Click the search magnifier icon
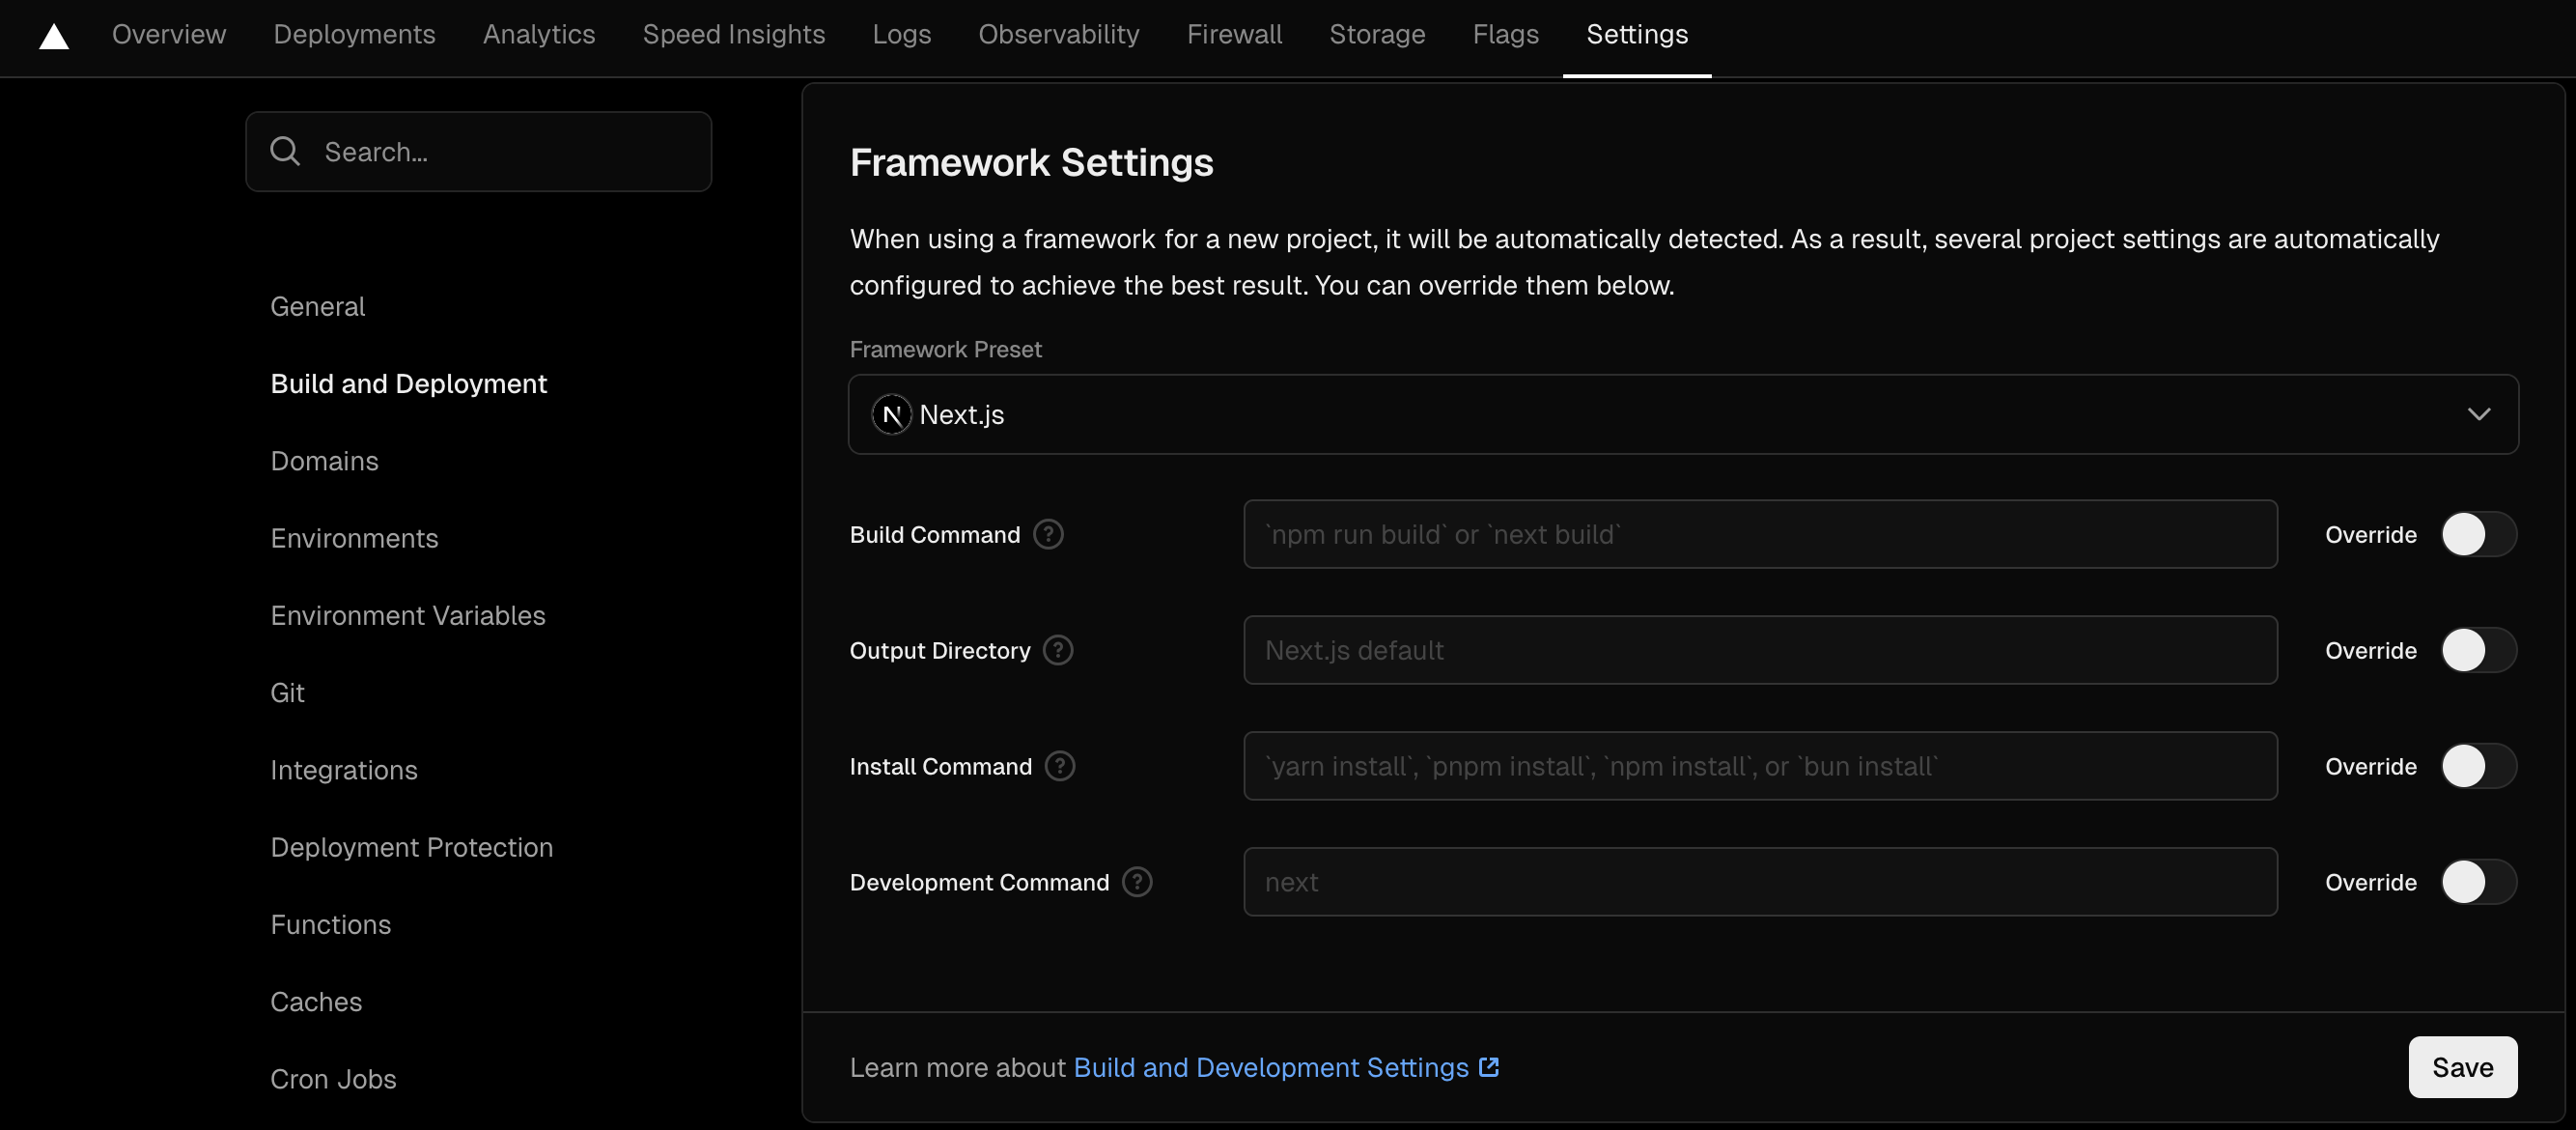2576x1130 pixels. point(284,151)
